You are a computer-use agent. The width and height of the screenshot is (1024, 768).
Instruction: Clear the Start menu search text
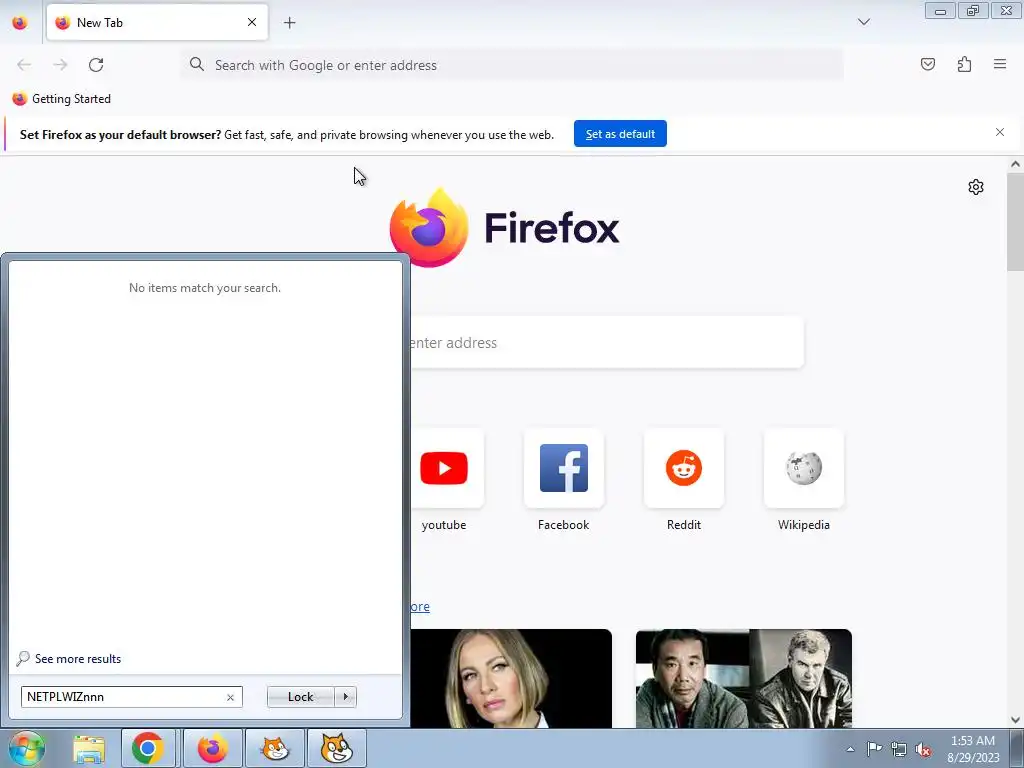(x=230, y=697)
